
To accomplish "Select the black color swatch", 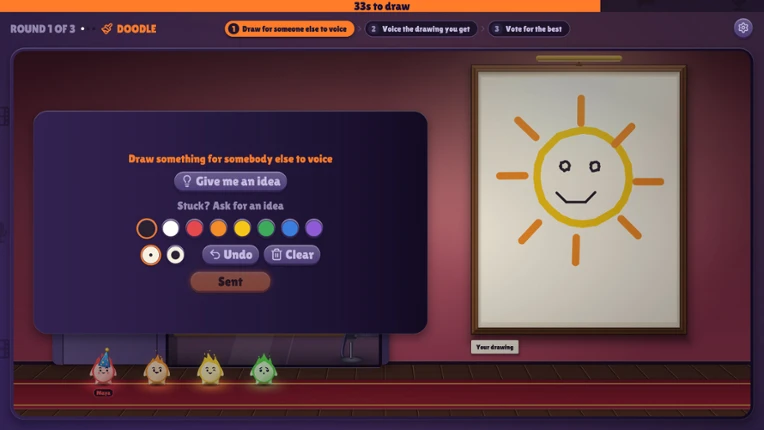I will (x=147, y=228).
